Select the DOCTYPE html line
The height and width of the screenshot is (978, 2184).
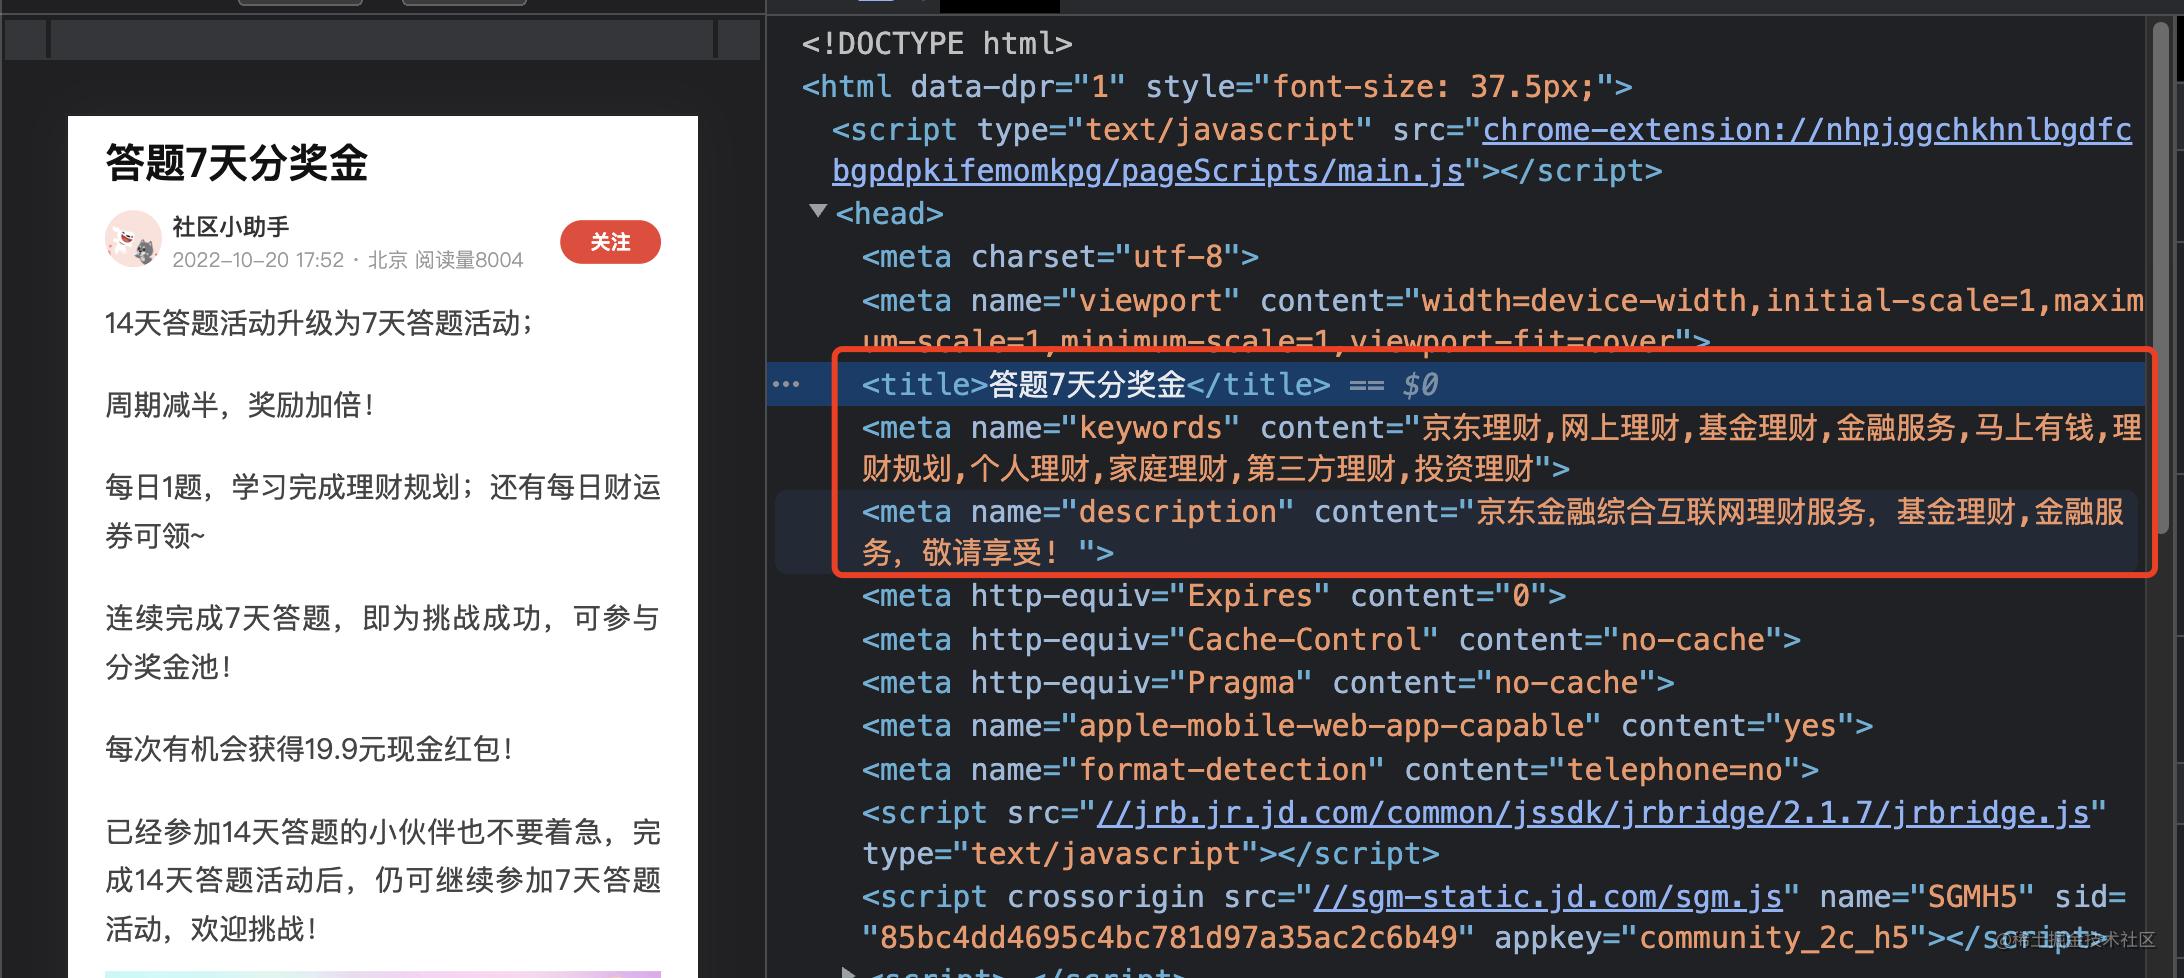tap(935, 43)
